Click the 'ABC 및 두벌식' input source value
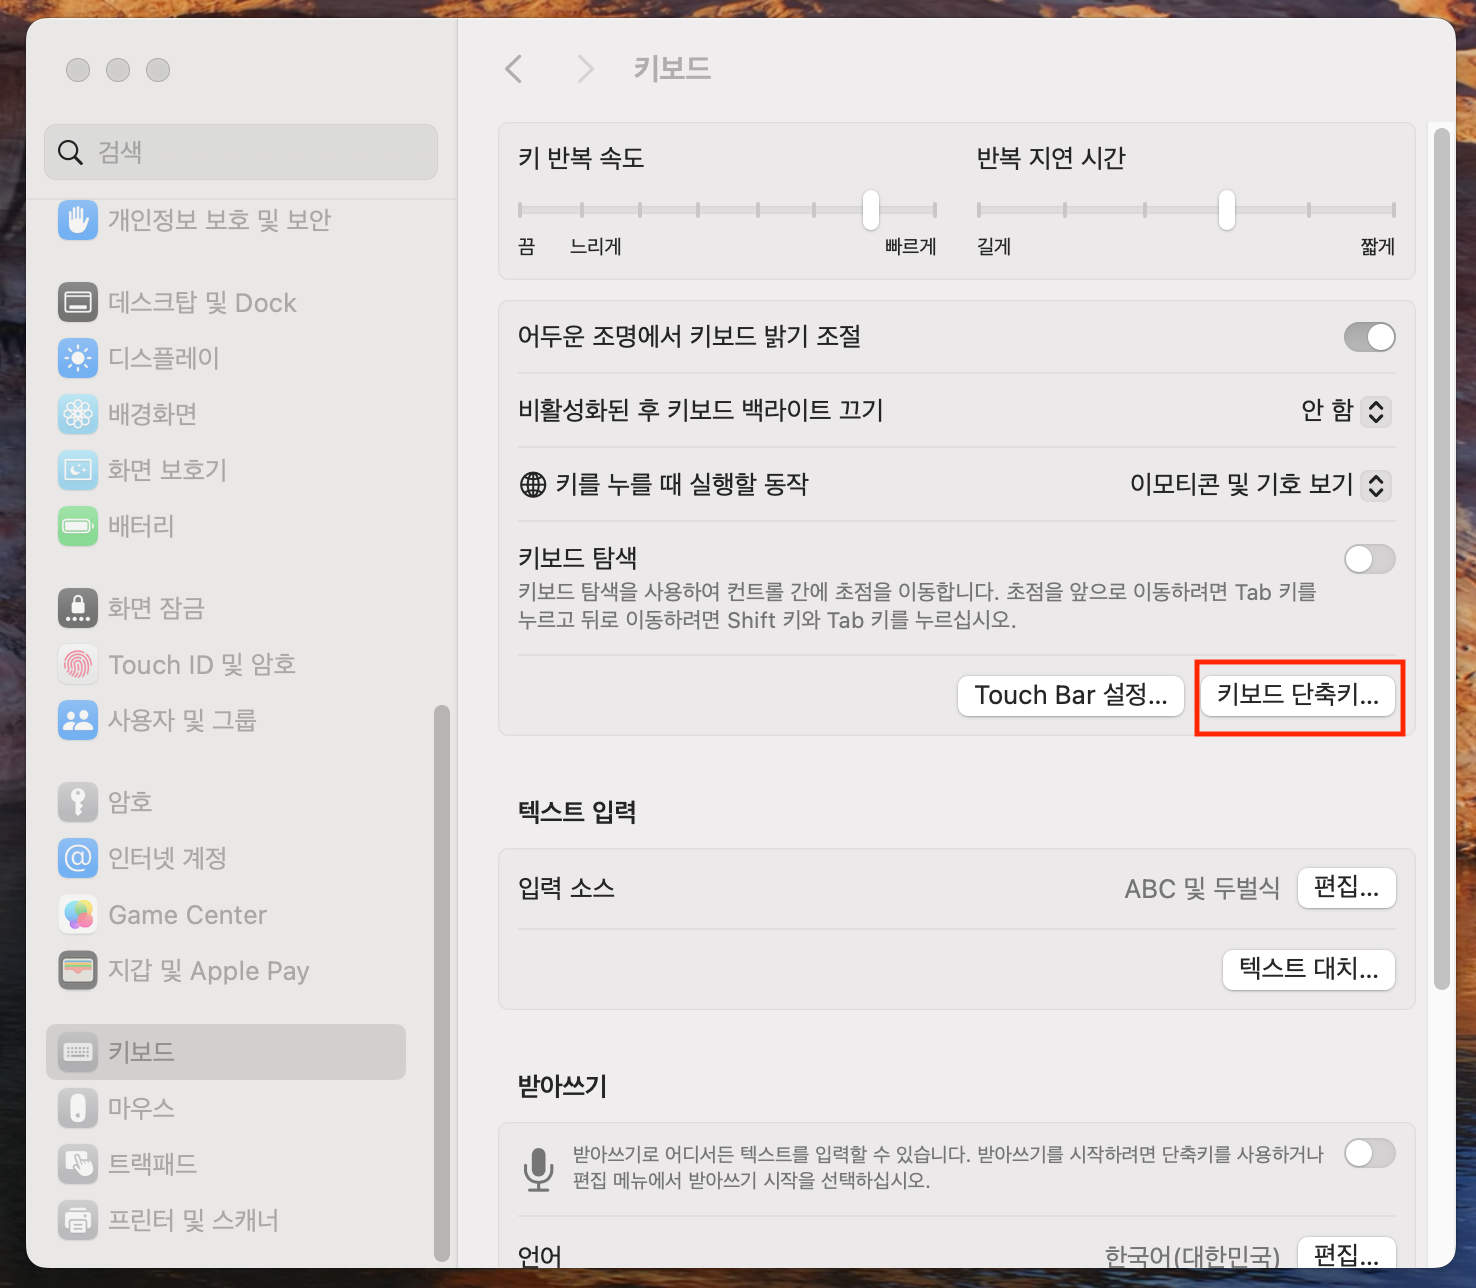The width and height of the screenshot is (1476, 1288). point(1202,889)
